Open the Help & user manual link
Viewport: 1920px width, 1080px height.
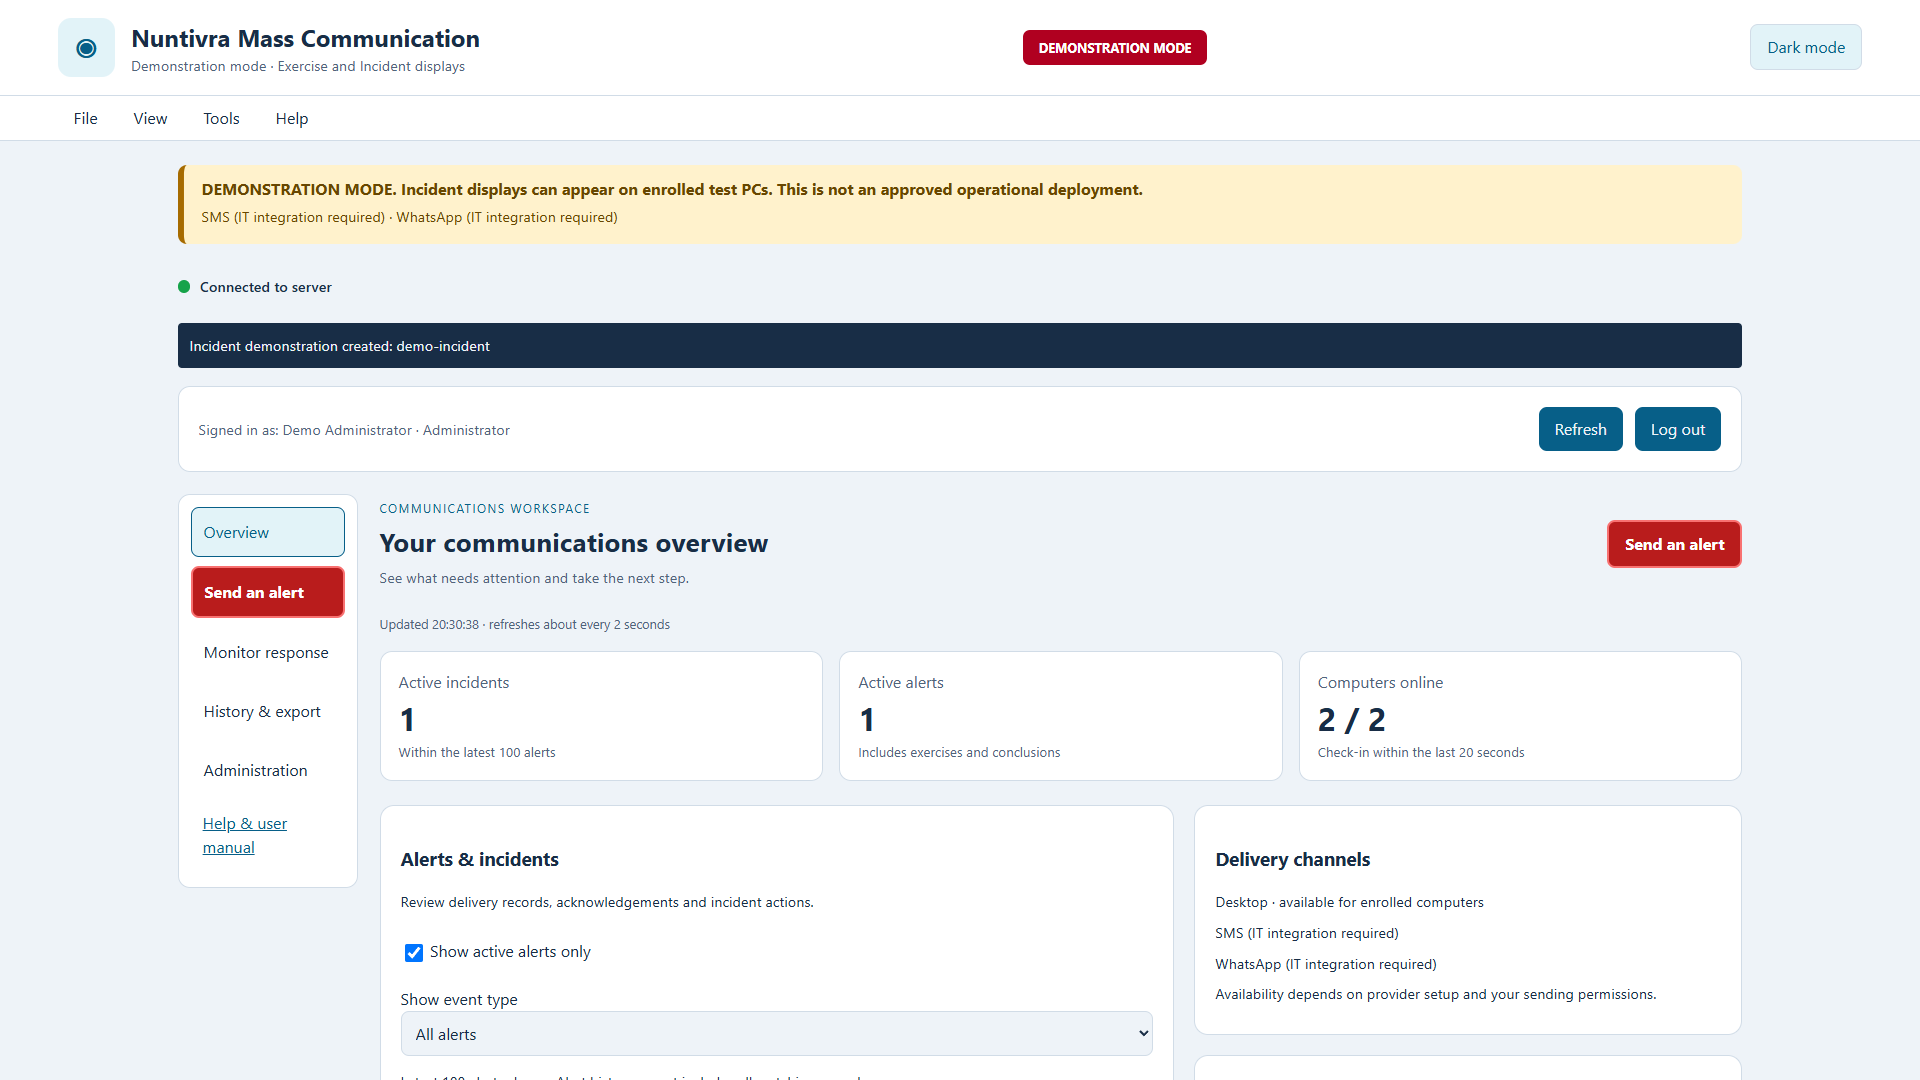245,835
